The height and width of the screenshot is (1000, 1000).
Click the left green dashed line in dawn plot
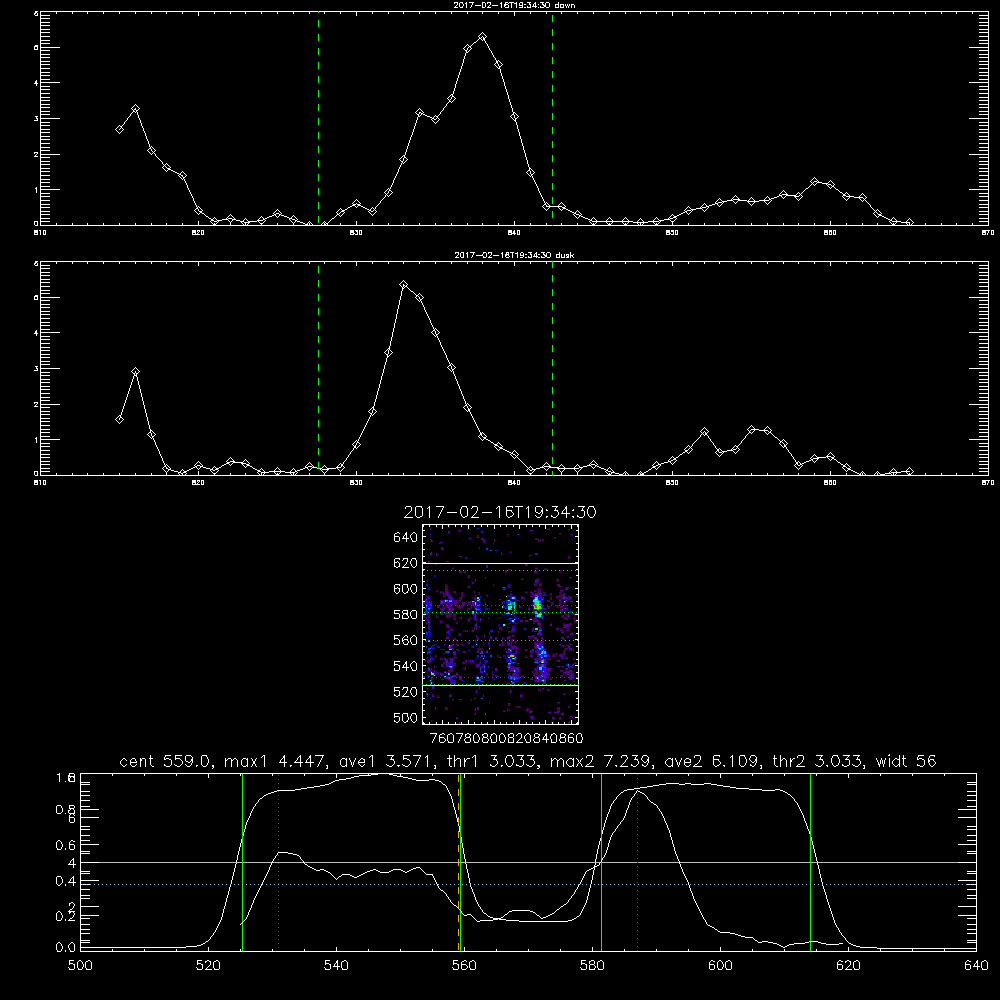coord(318,118)
